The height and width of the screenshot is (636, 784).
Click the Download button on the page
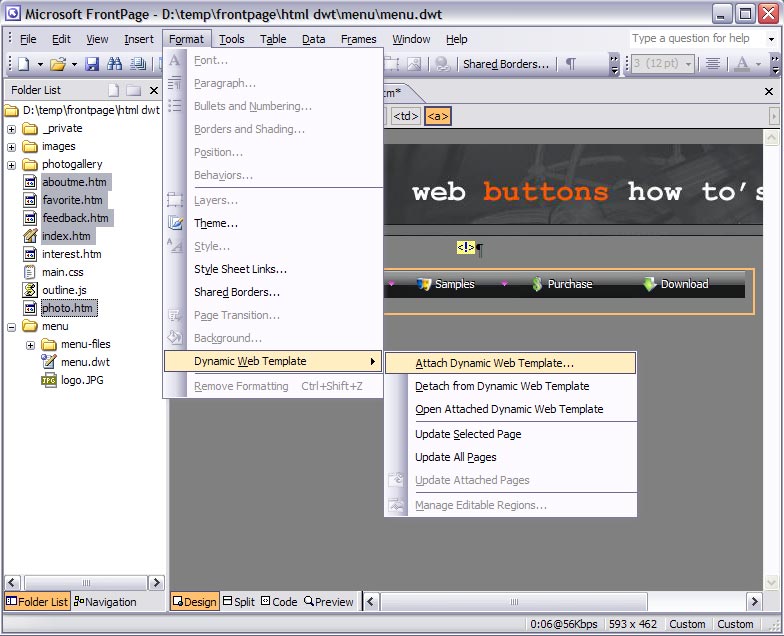(x=676, y=284)
